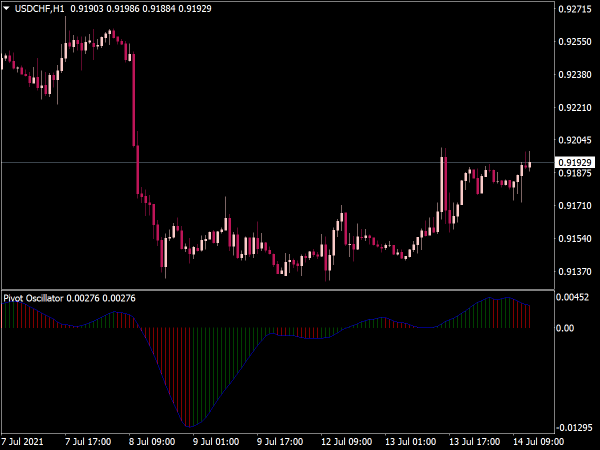Click the oscillator -0.01295 scale label
This screenshot has height=450, width=600.
574,427
